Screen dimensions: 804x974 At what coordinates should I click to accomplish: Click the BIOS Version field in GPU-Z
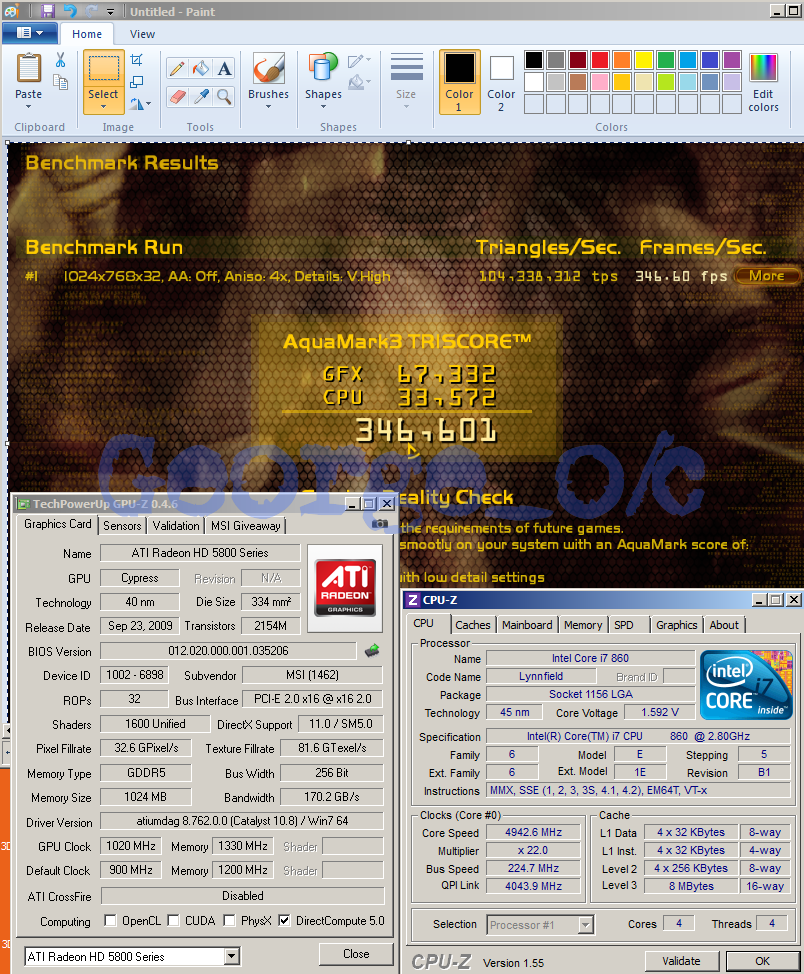[x=228, y=651]
